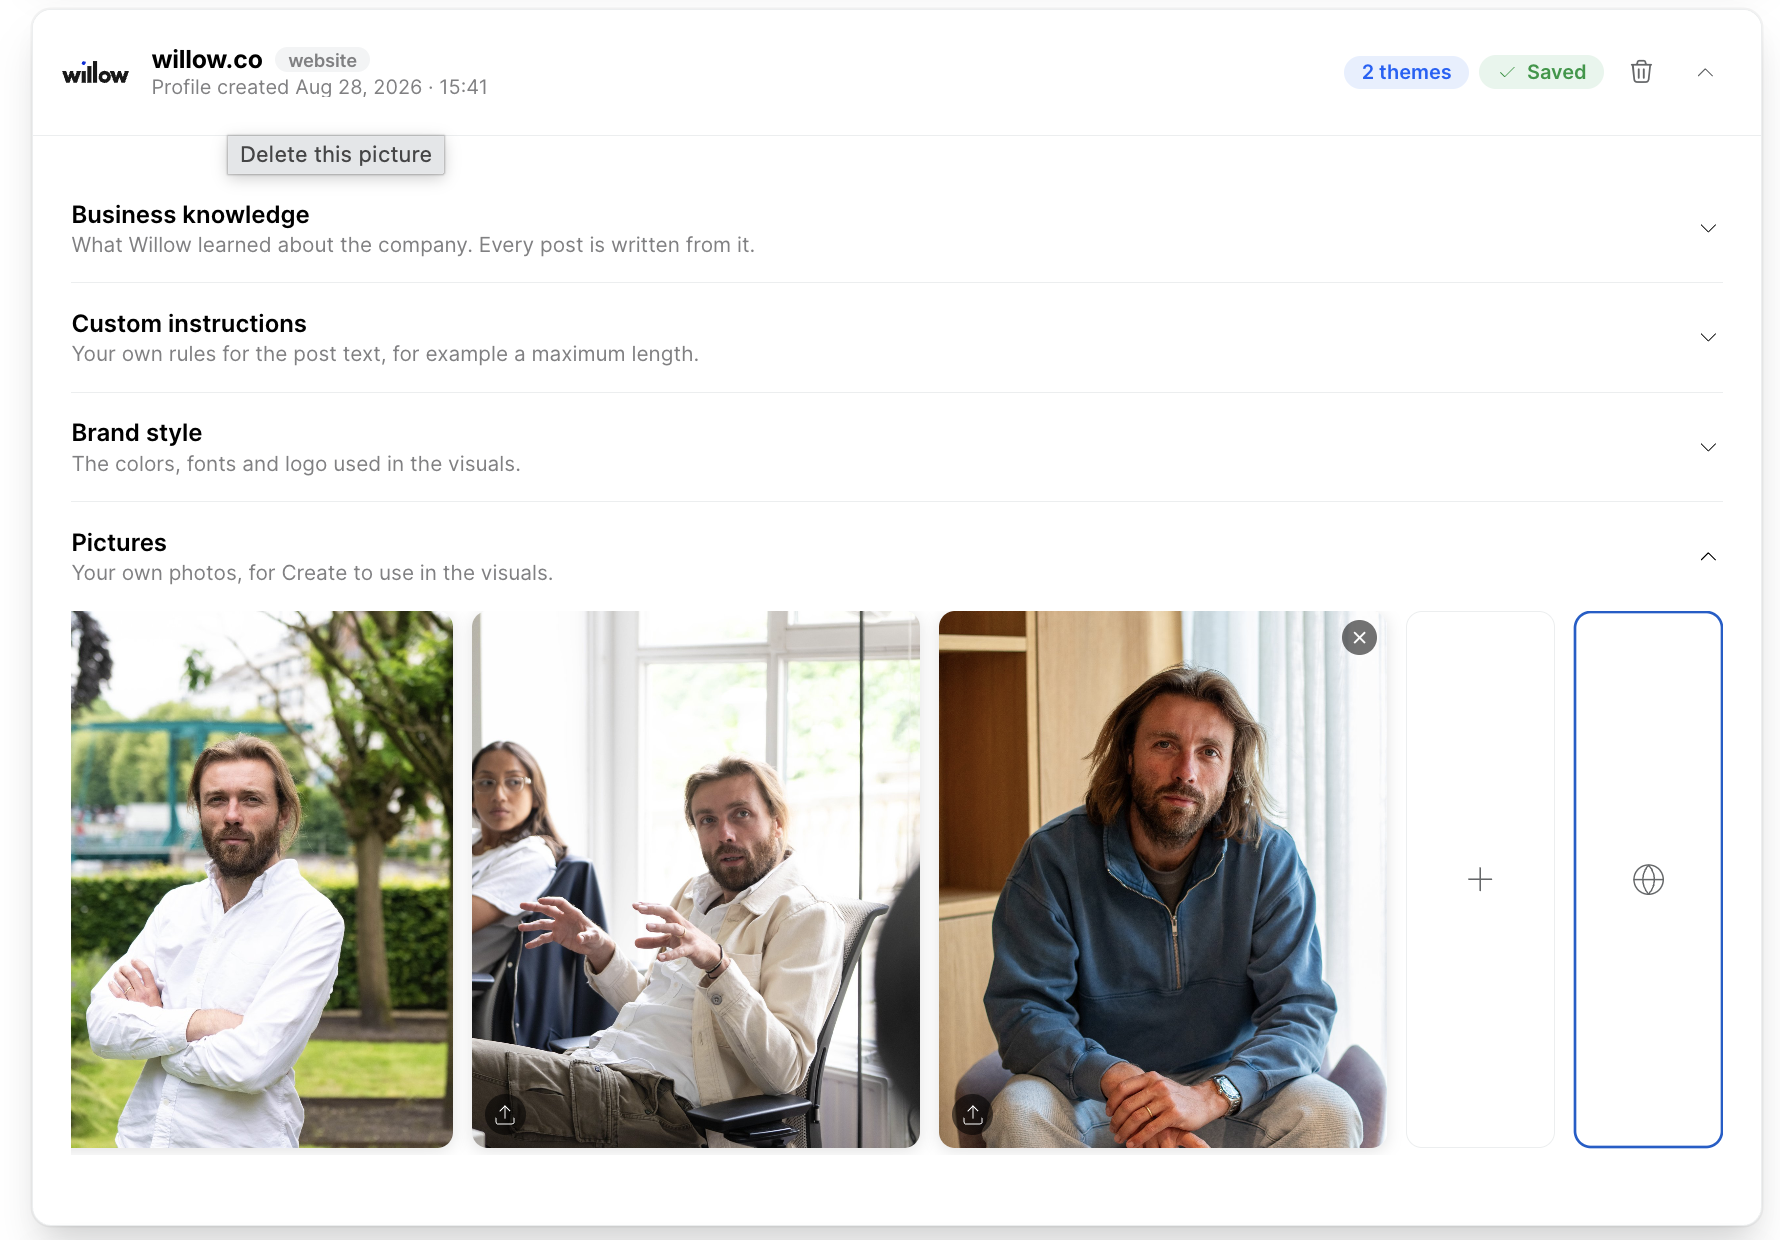Click the green Saved status badge
The image size is (1780, 1240).
1541,72
